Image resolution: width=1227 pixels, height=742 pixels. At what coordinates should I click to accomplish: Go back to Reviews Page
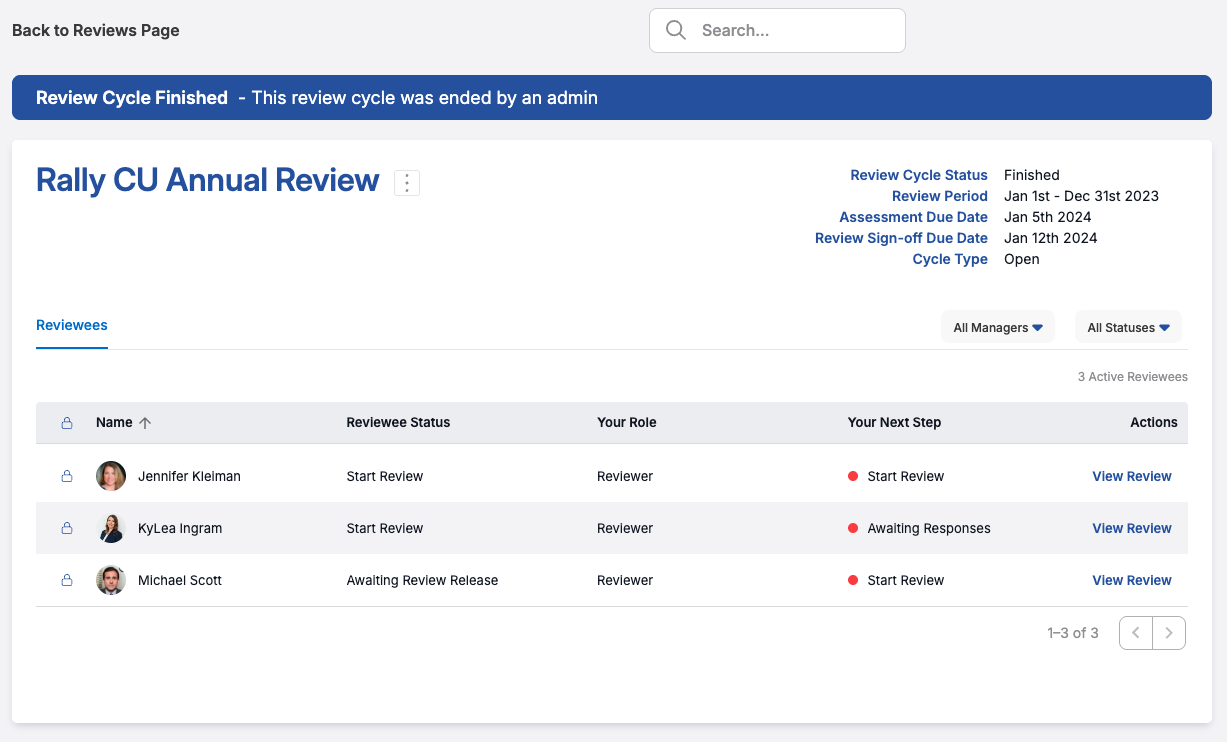pos(96,30)
